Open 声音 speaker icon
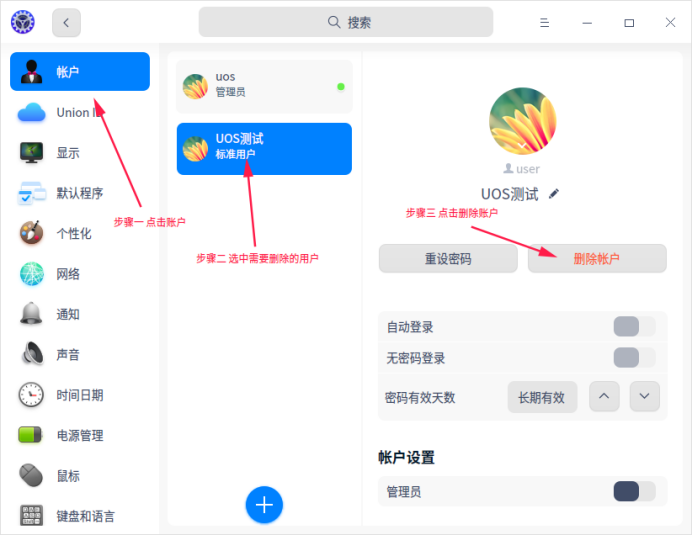 (32, 354)
